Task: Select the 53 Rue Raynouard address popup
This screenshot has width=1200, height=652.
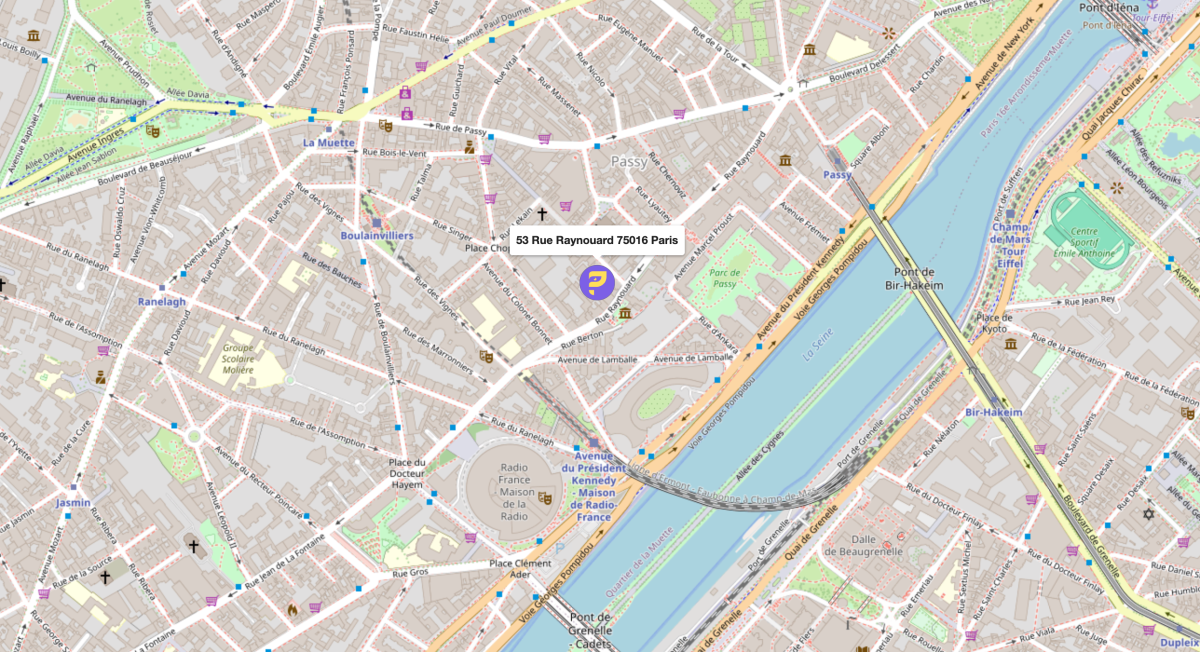Action: pos(597,240)
